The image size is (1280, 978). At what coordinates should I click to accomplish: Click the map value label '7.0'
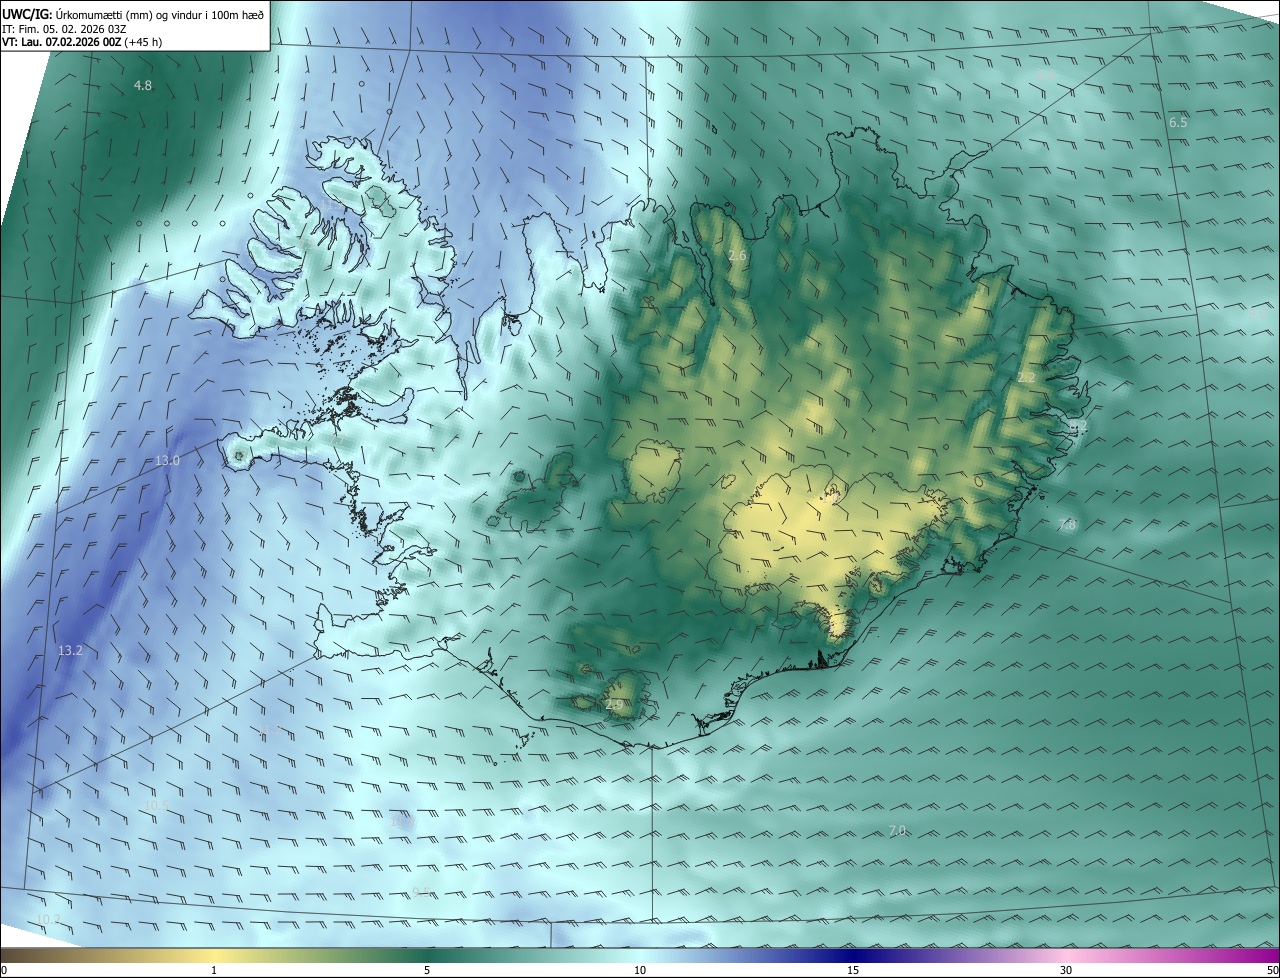(x=897, y=830)
